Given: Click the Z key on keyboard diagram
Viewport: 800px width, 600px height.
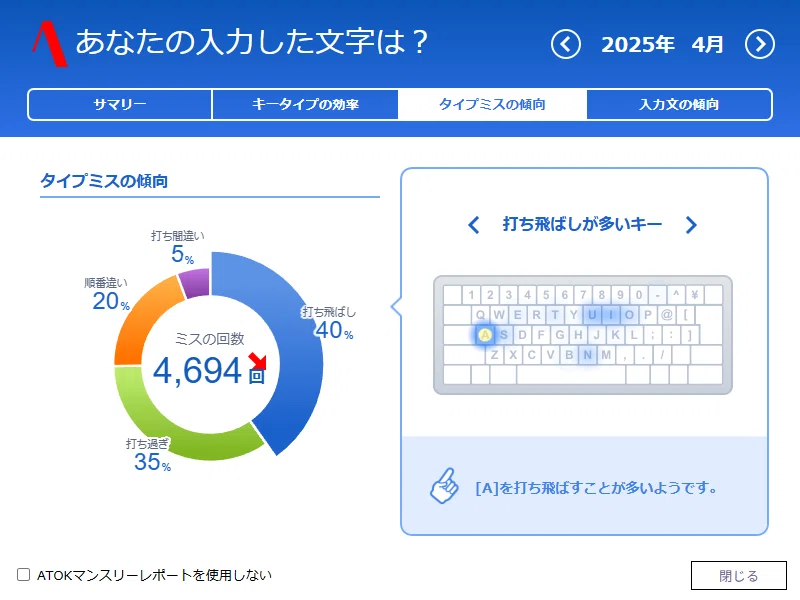Looking at the screenshot, I should click(494, 355).
